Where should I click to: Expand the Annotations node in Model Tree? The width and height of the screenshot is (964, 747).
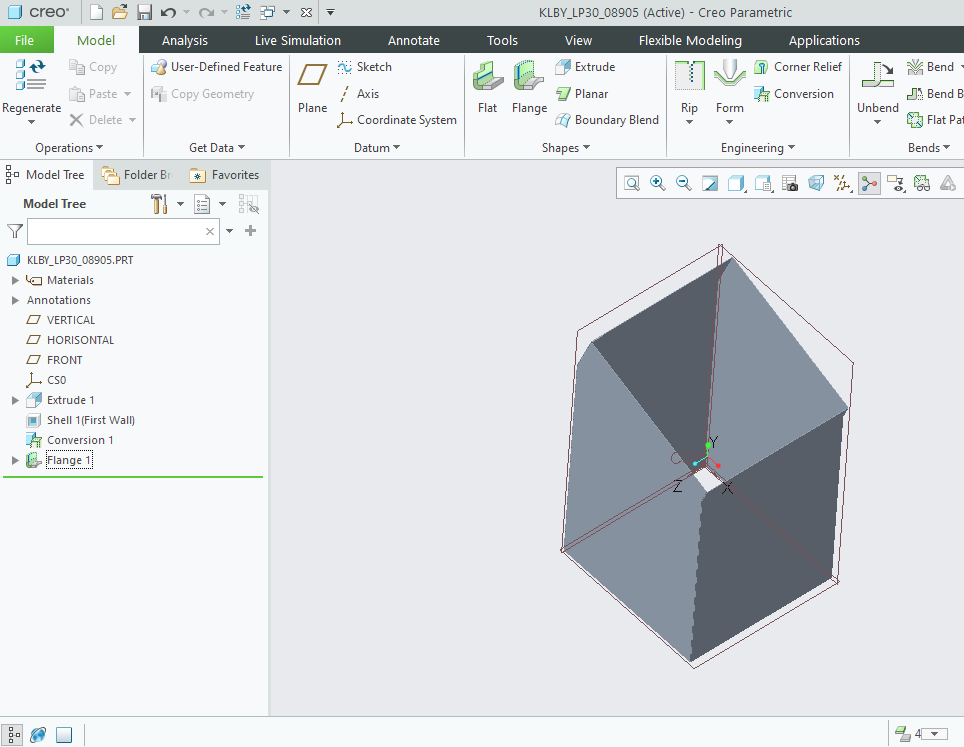13,299
